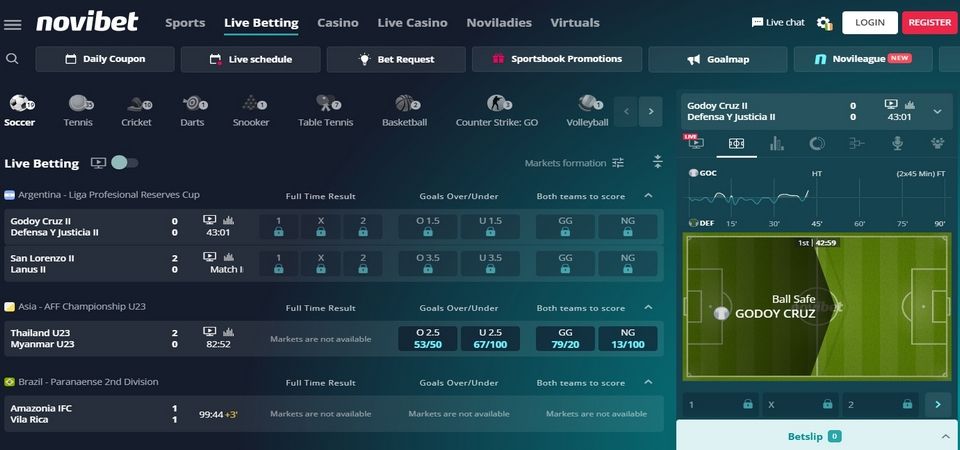Open the Daily Coupon
This screenshot has height=450, width=960.
105,59
